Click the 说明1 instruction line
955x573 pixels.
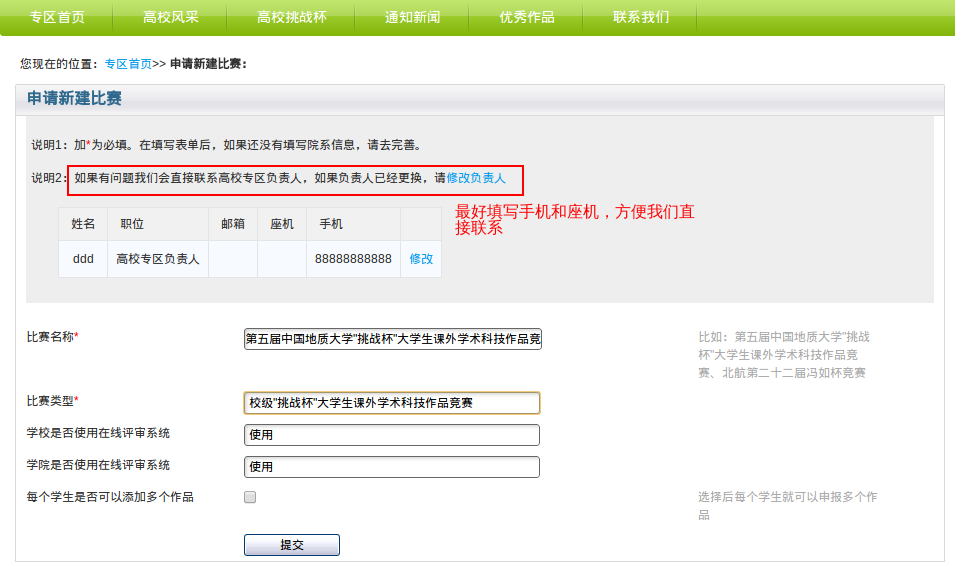227,145
